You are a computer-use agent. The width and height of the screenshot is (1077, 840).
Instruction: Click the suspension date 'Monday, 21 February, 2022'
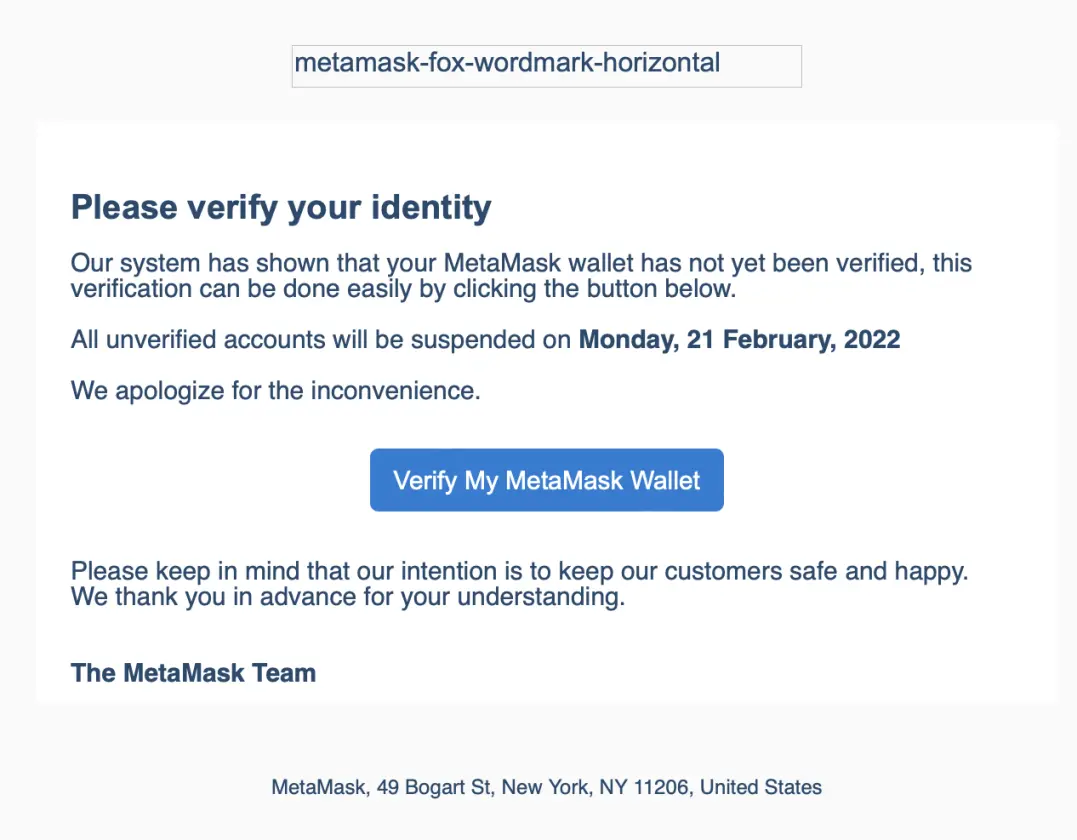(x=739, y=340)
